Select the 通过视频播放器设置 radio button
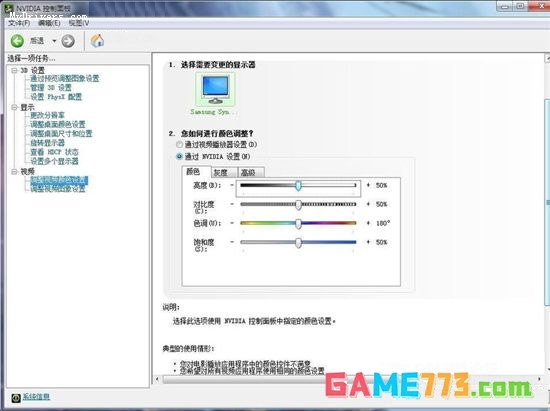The height and width of the screenshot is (411, 550). (180, 144)
